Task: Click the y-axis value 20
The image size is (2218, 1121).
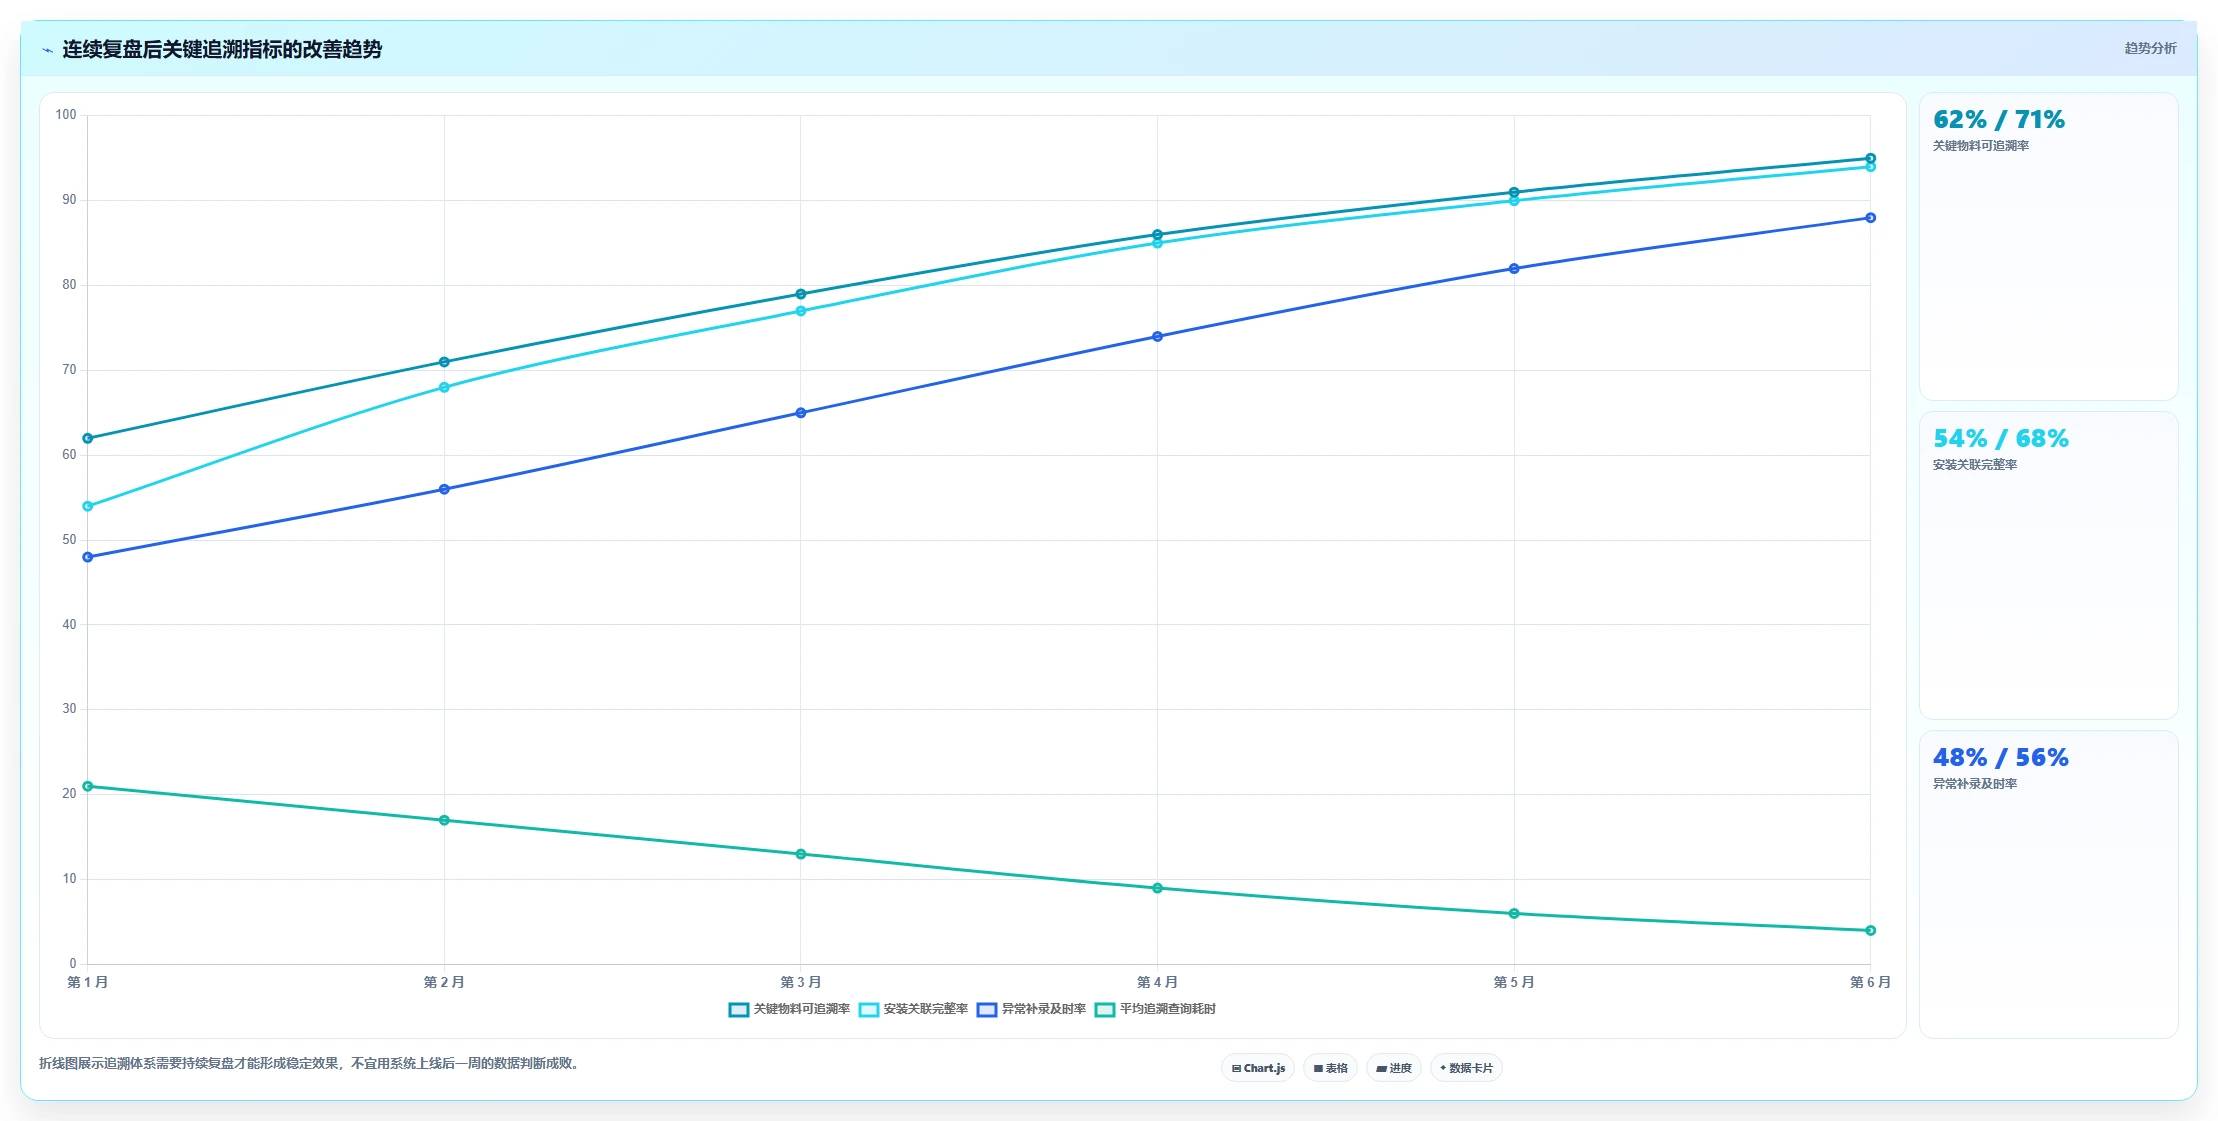Action: 69,794
